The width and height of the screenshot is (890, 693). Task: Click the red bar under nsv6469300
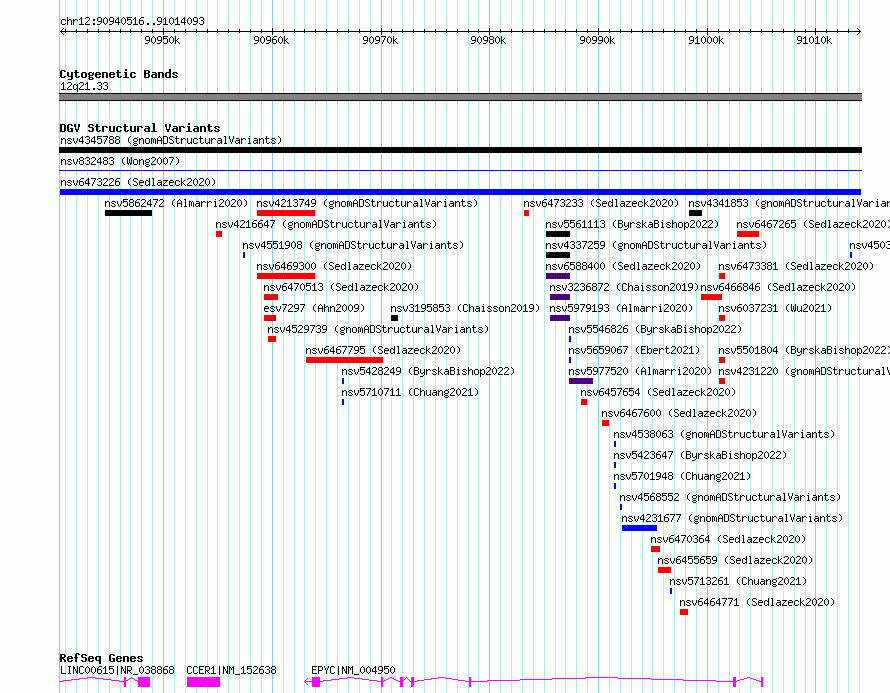(286, 276)
